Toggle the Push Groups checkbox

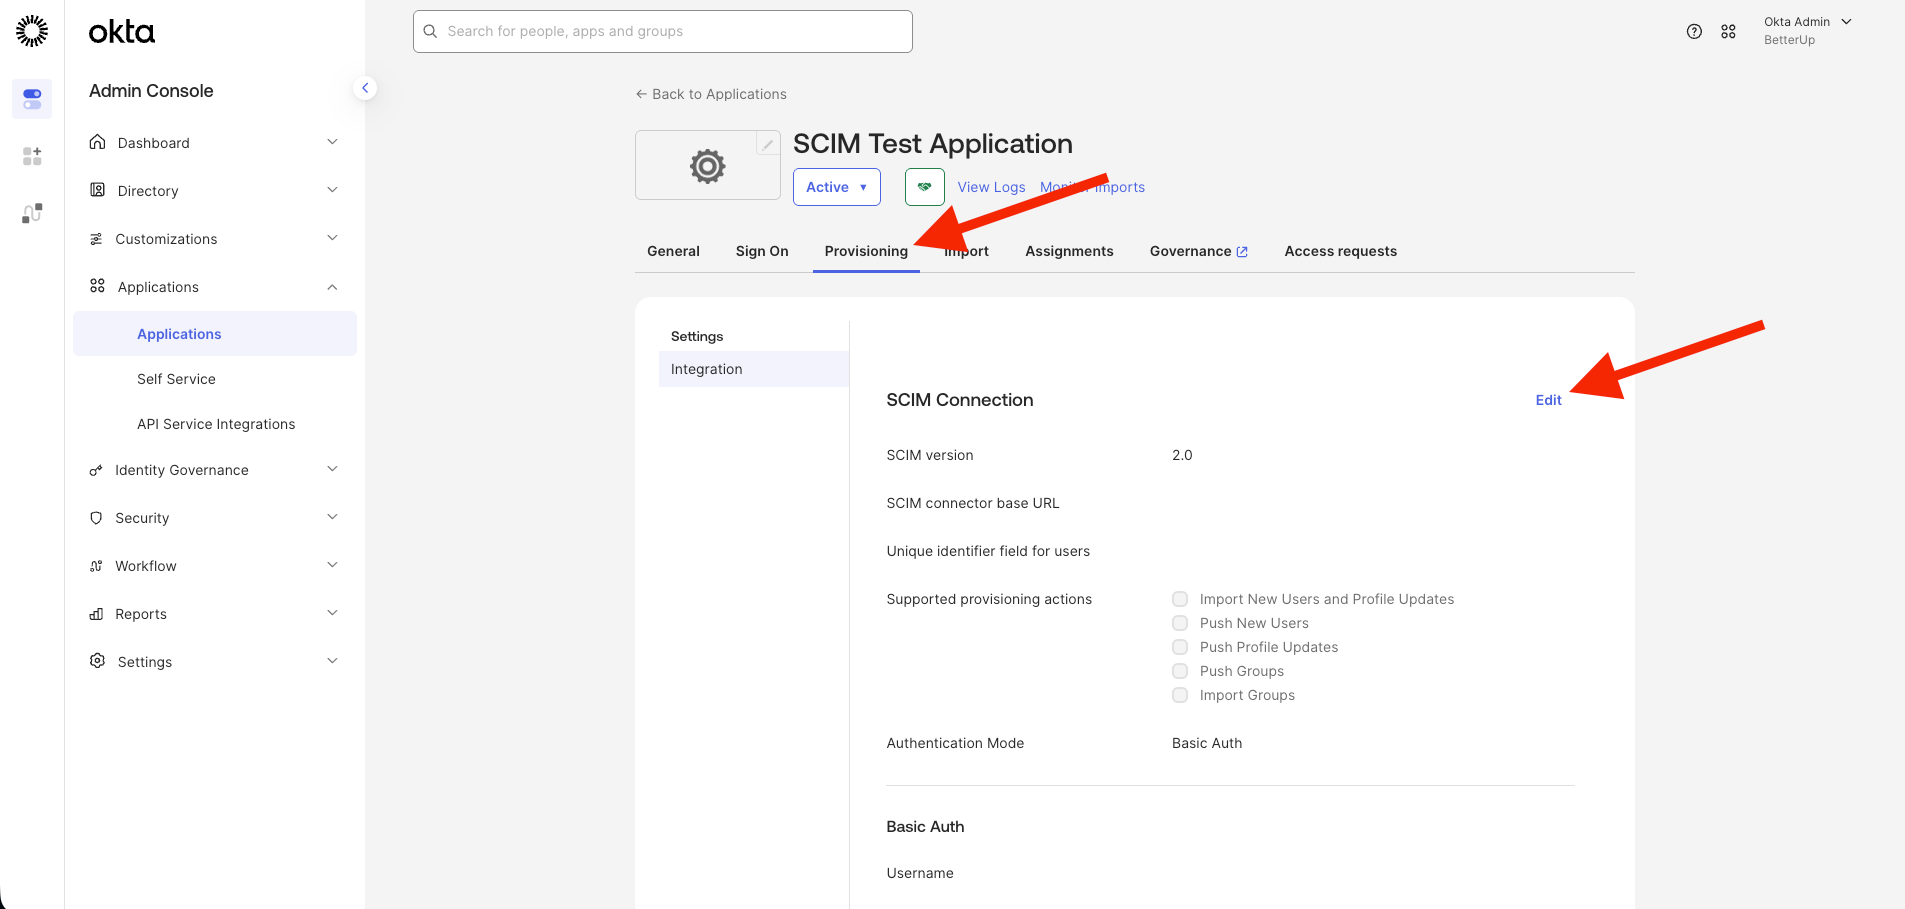pyautogui.click(x=1180, y=671)
